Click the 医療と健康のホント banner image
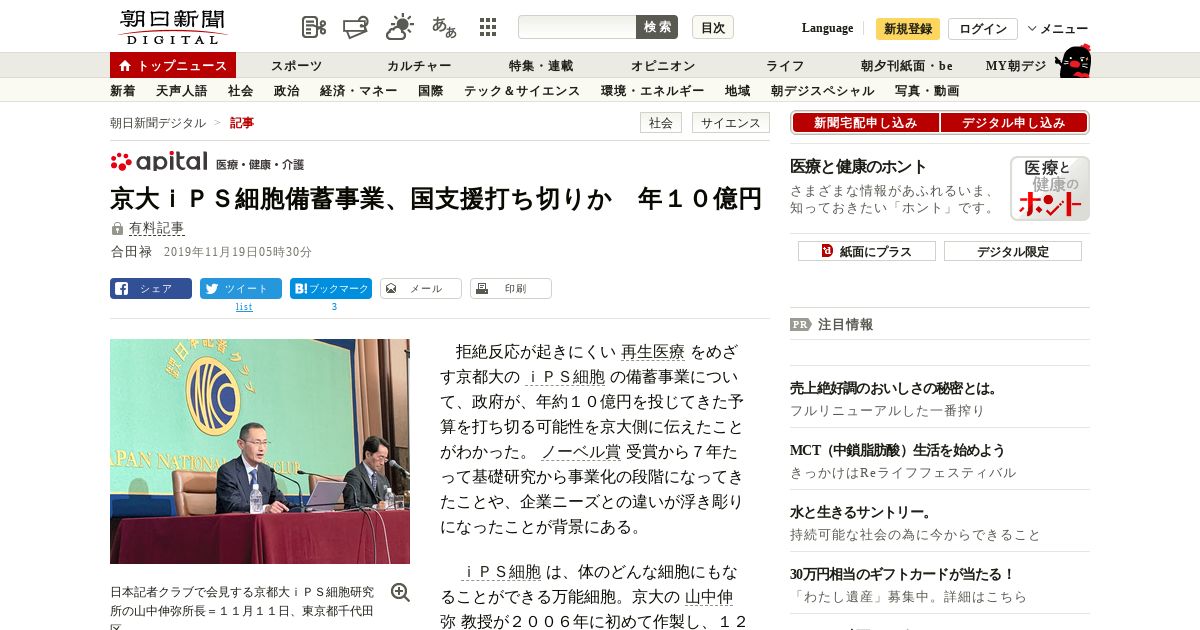The width and height of the screenshot is (1200, 630). tap(1049, 188)
